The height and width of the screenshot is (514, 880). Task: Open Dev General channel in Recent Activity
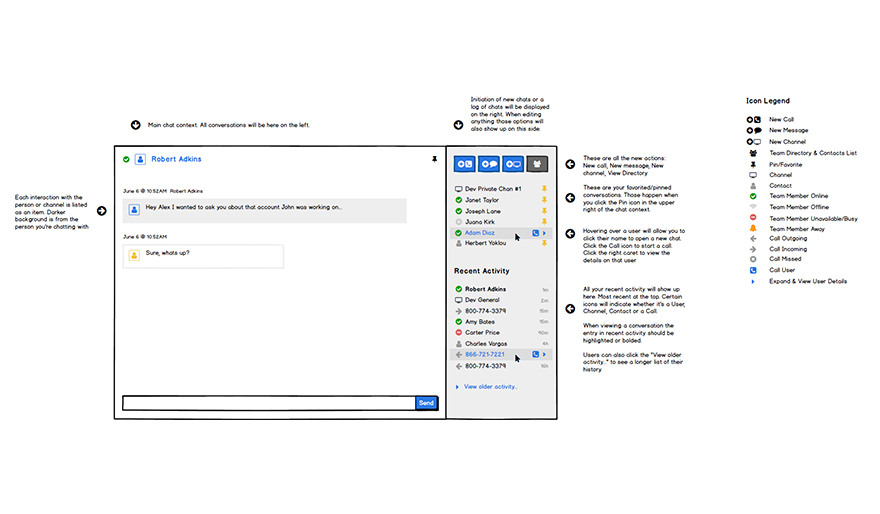tap(482, 300)
